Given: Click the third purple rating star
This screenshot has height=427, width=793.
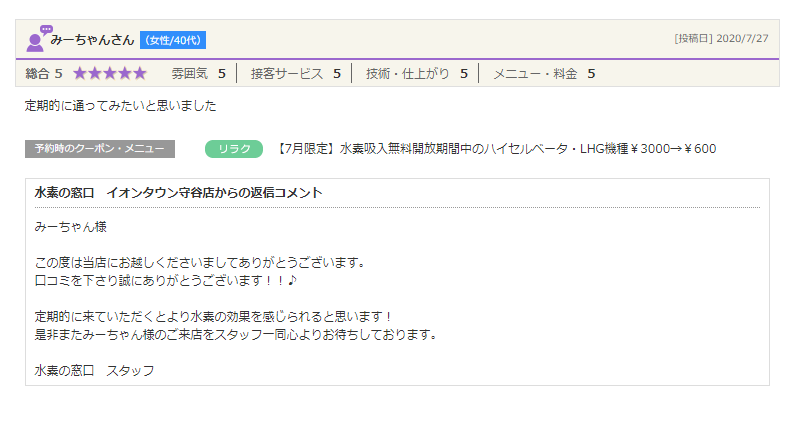Looking at the screenshot, I should coord(110,73).
